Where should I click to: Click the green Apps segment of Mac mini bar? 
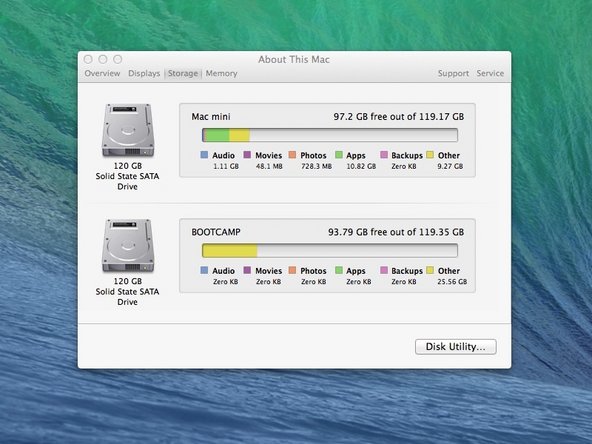click(218, 135)
